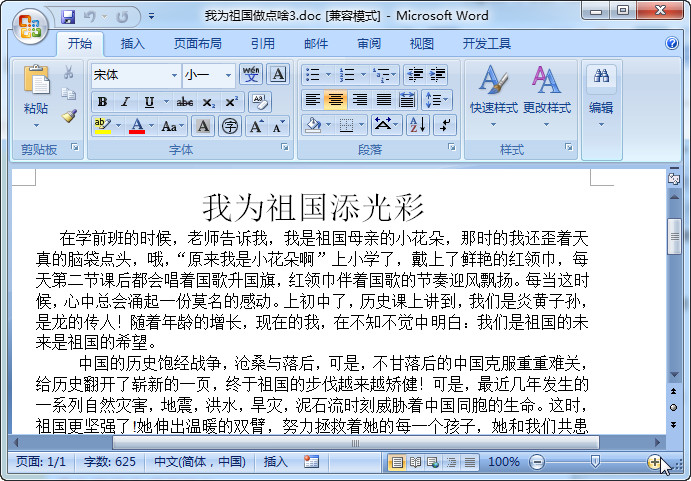Shrink font size
The width and height of the screenshot is (691, 481).
coord(279,127)
